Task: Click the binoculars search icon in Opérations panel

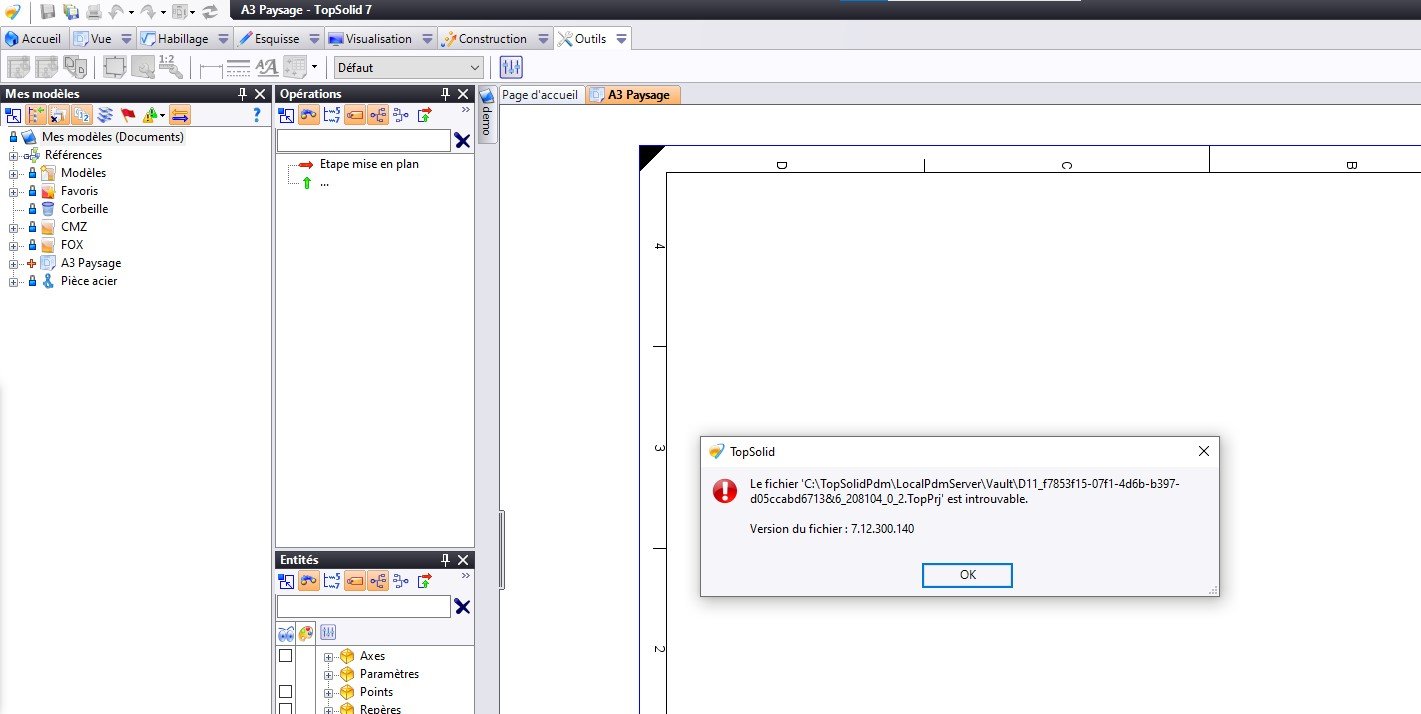Action: (x=309, y=115)
